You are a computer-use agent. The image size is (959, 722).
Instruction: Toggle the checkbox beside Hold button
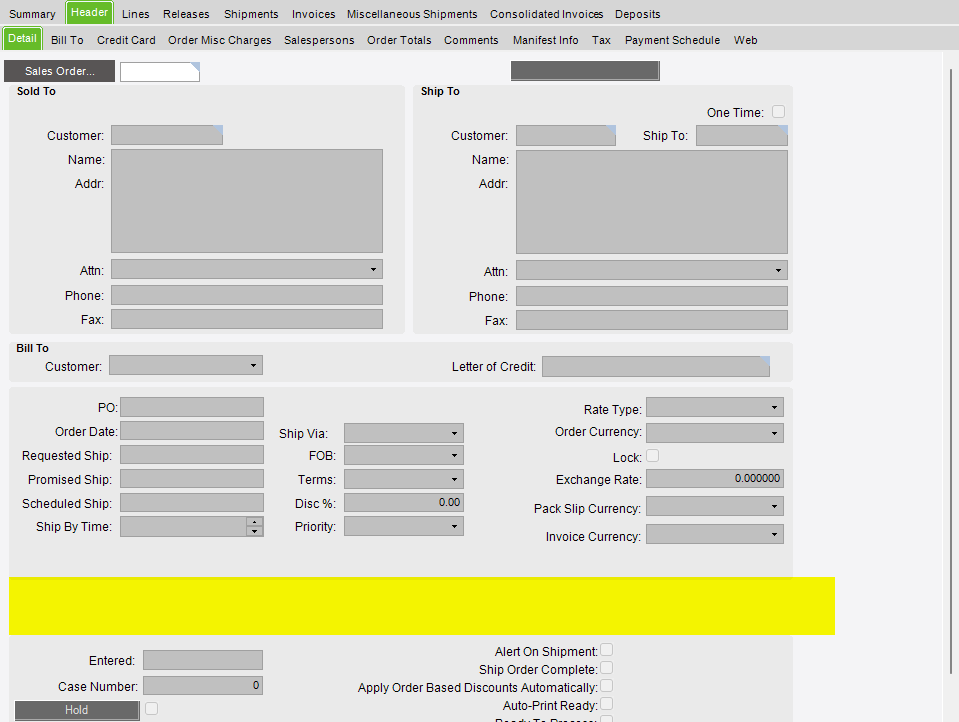pos(151,709)
